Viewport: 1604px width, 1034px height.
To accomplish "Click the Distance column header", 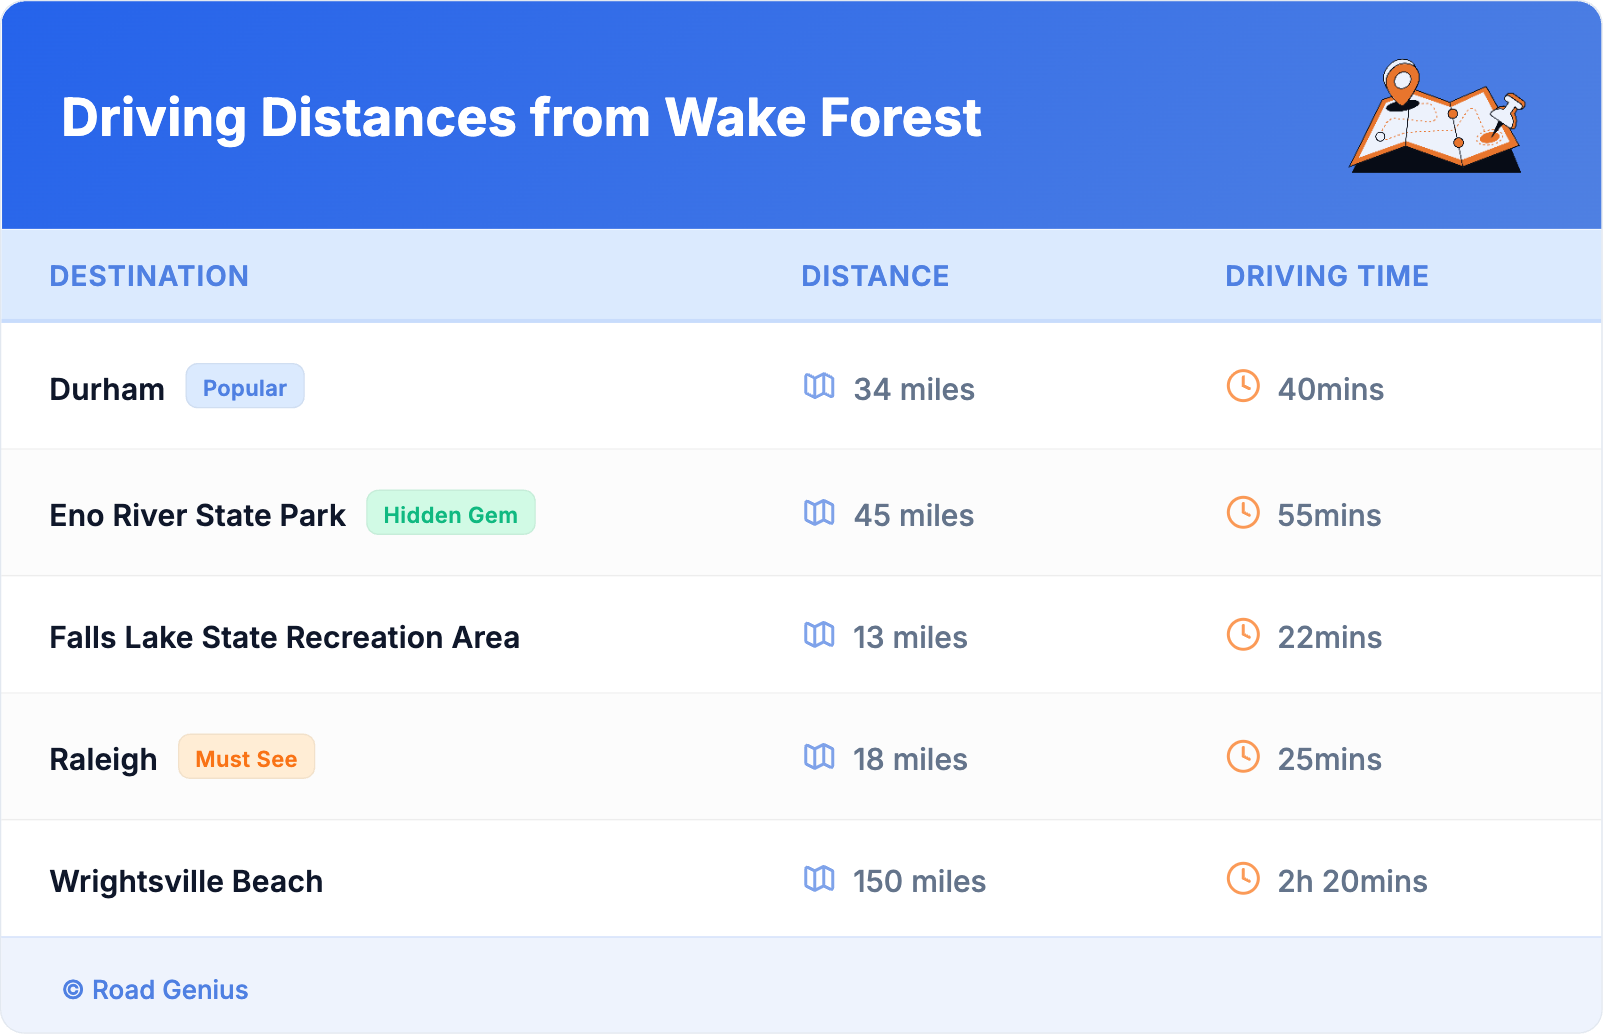I will (875, 276).
